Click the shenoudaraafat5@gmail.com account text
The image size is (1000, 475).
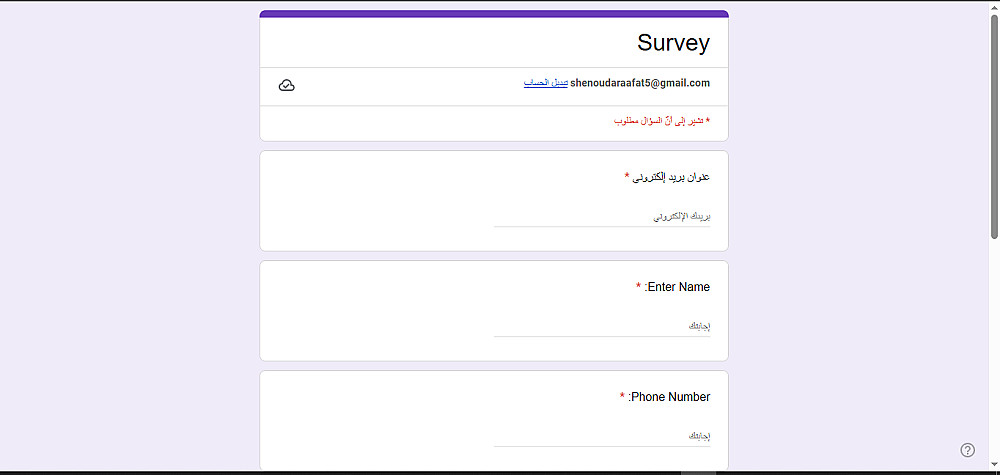coord(640,83)
